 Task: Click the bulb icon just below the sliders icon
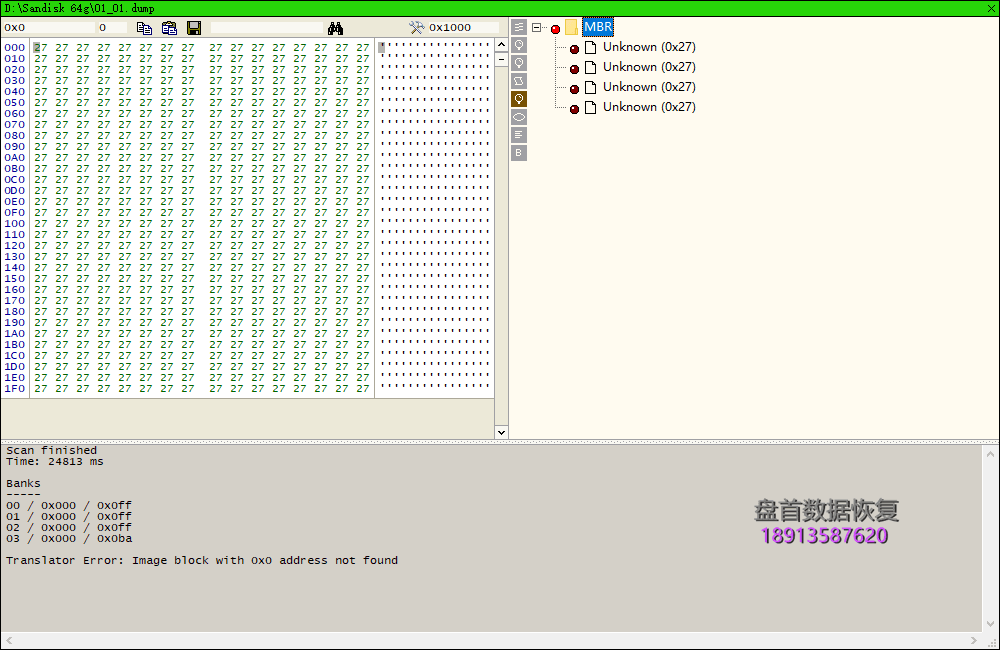[519, 45]
